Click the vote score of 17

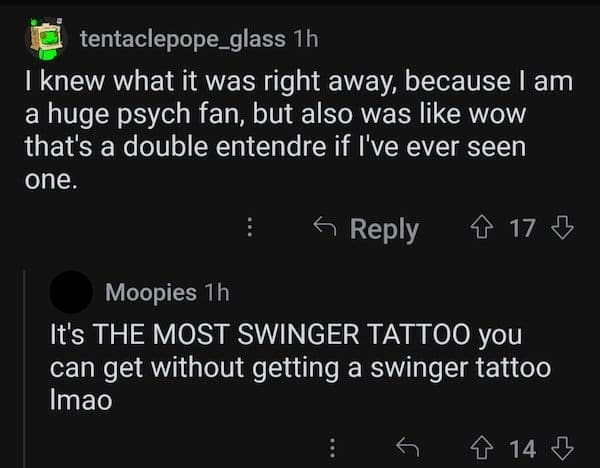point(522,228)
